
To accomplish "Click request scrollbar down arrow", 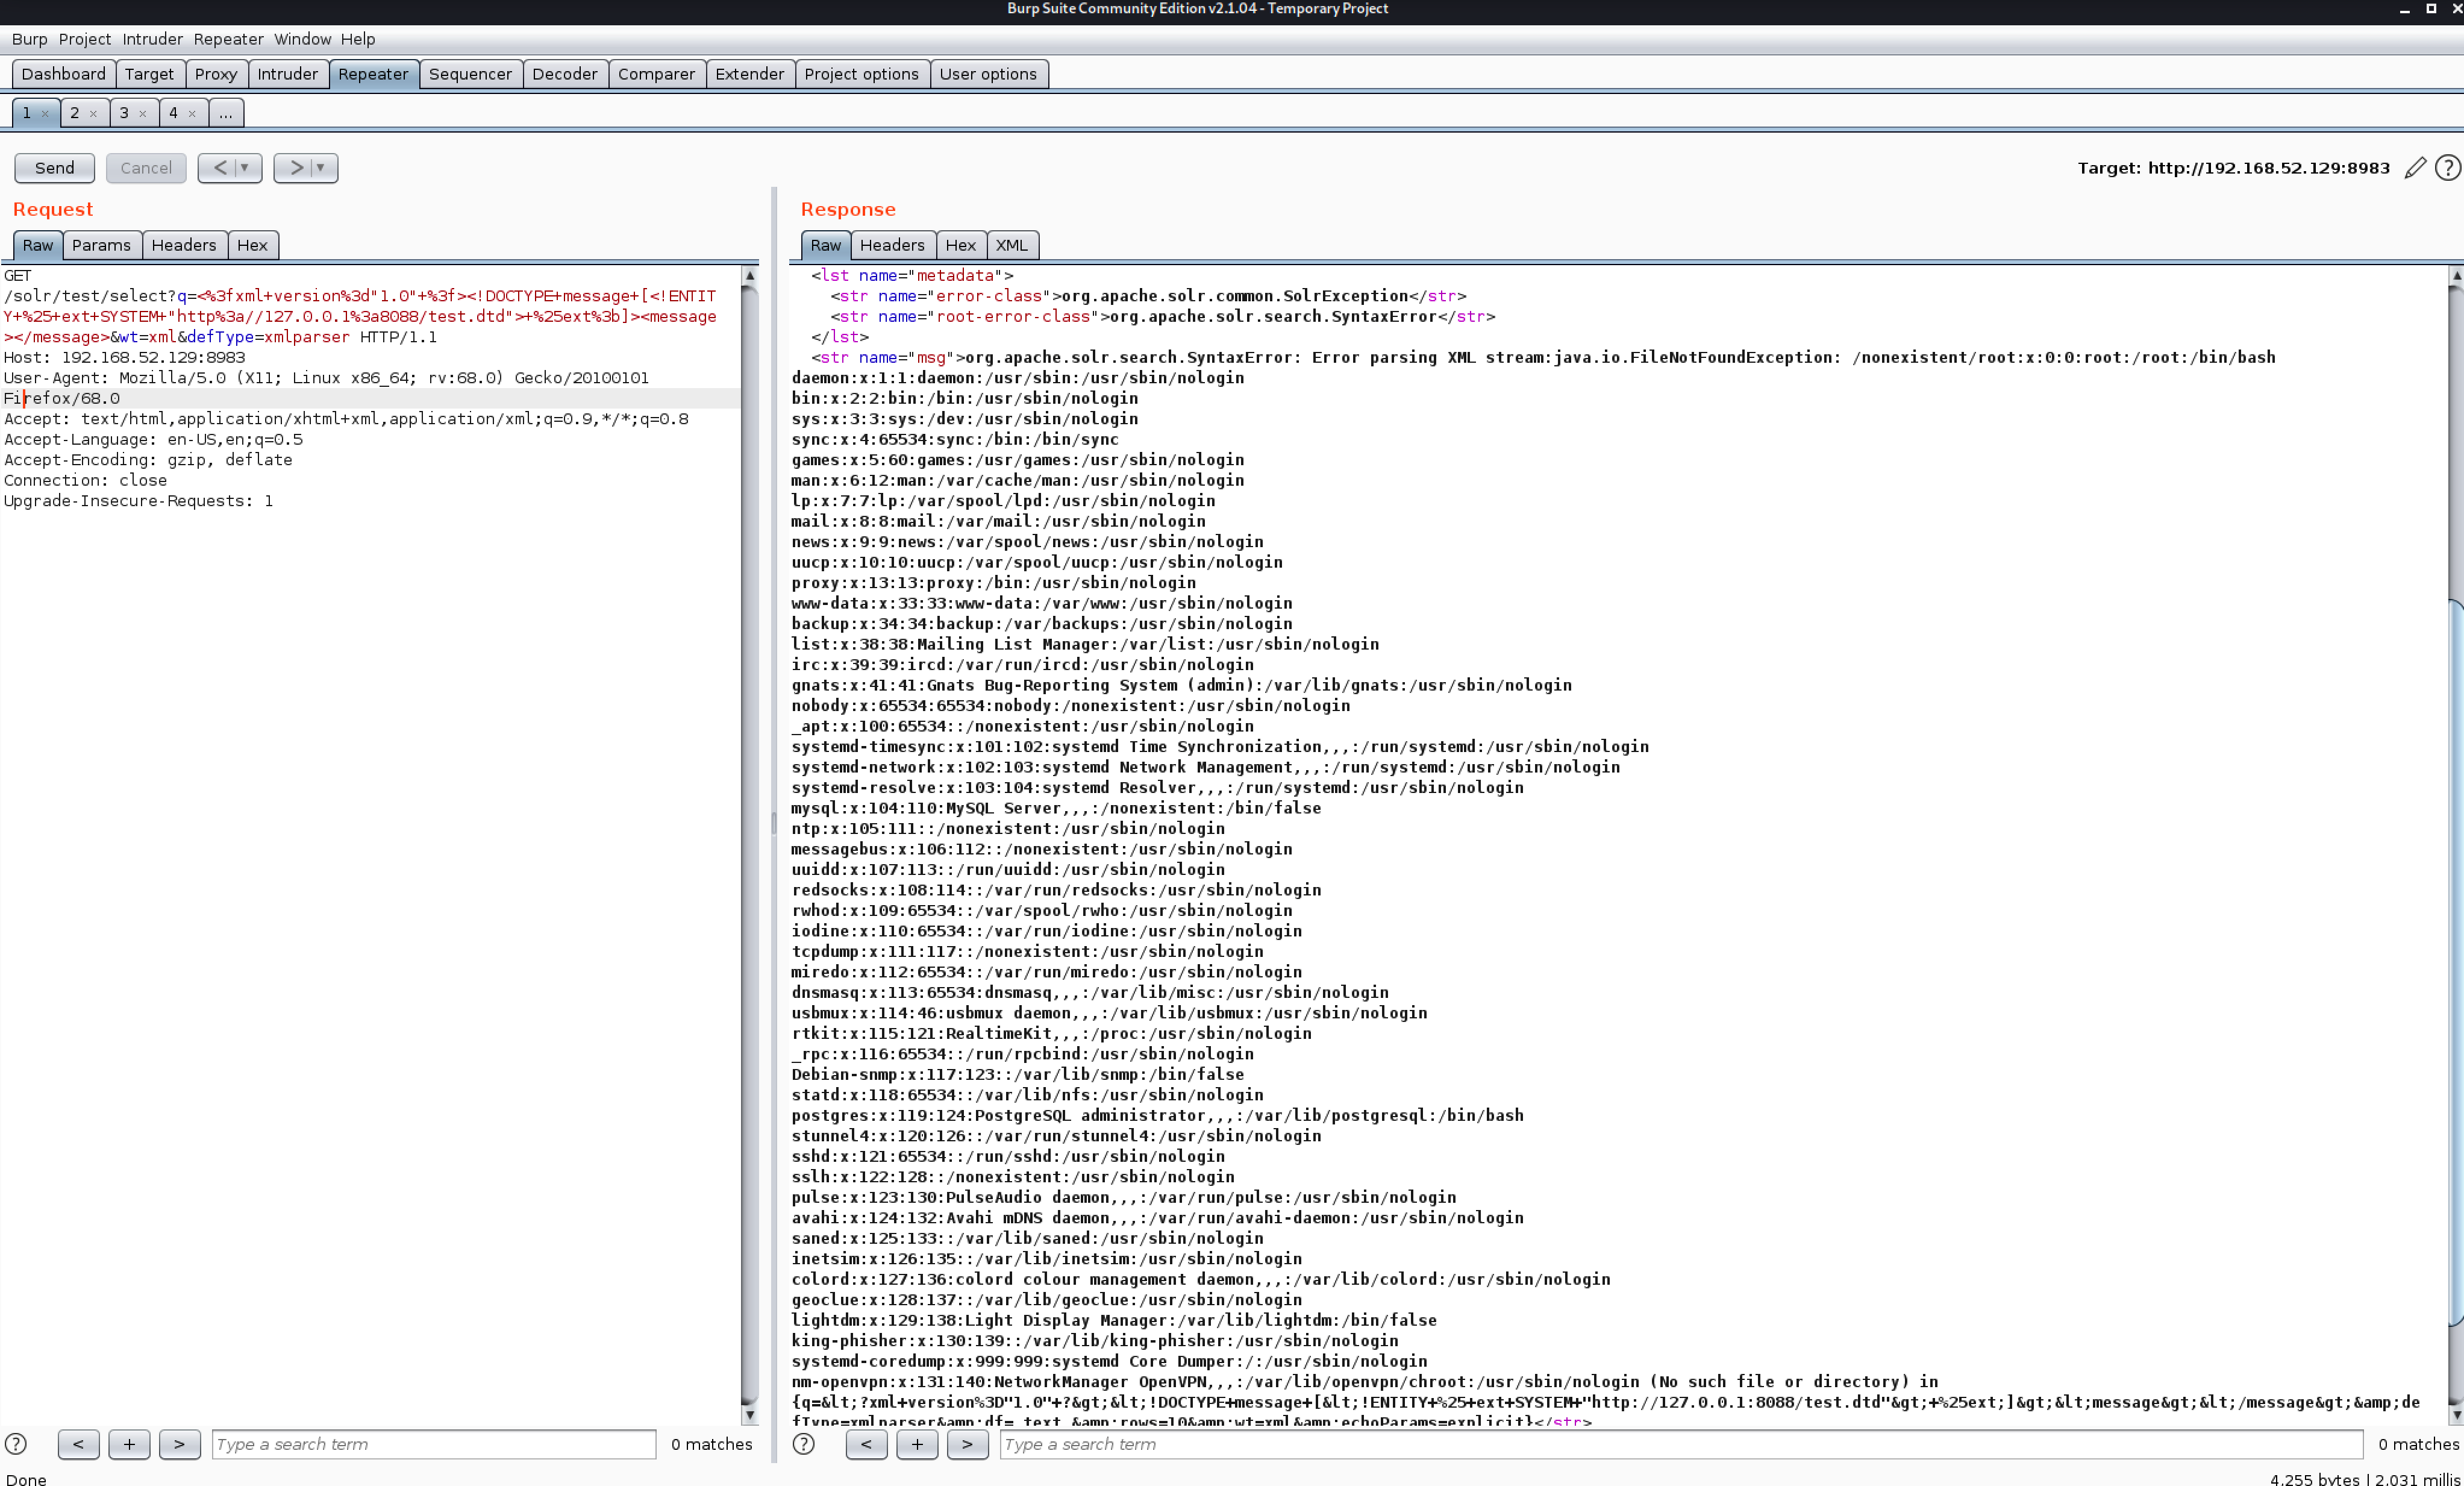I will coord(749,1416).
